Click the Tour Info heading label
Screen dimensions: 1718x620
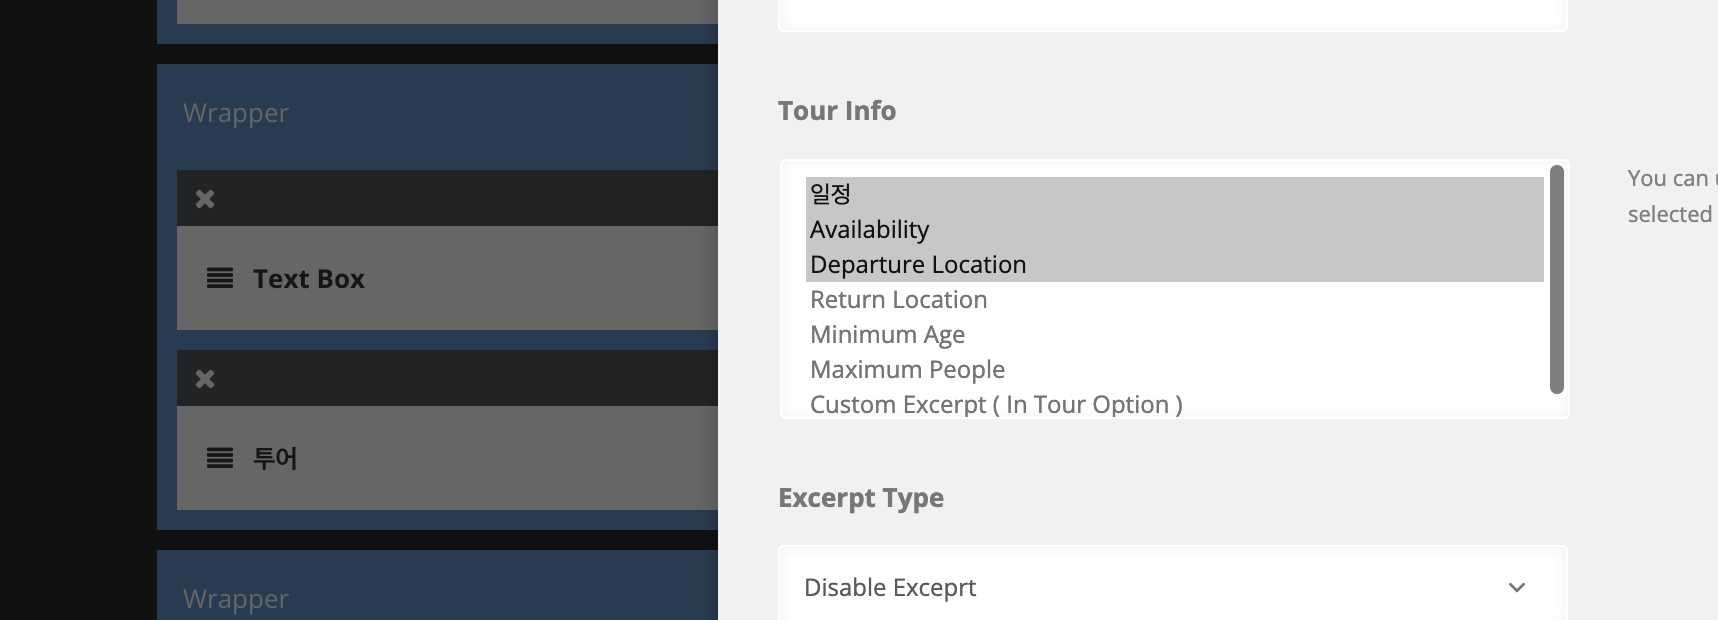tap(837, 111)
